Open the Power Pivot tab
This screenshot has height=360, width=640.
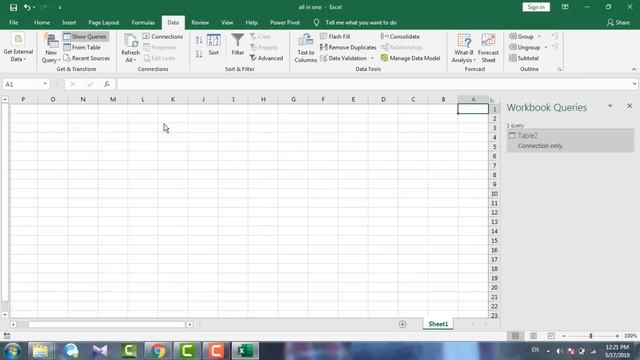(x=285, y=22)
